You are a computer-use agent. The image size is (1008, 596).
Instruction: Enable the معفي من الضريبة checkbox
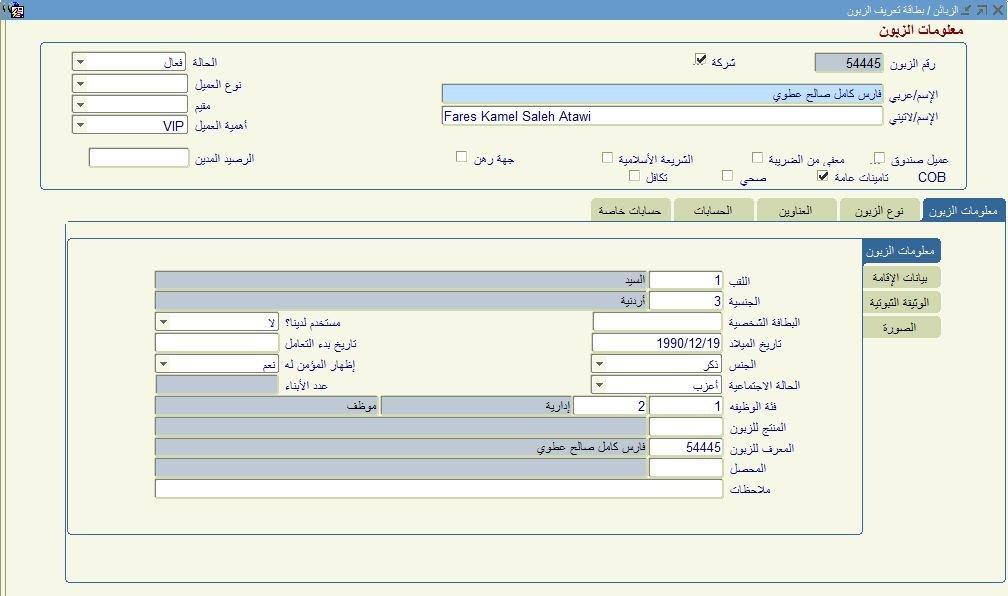[760, 158]
